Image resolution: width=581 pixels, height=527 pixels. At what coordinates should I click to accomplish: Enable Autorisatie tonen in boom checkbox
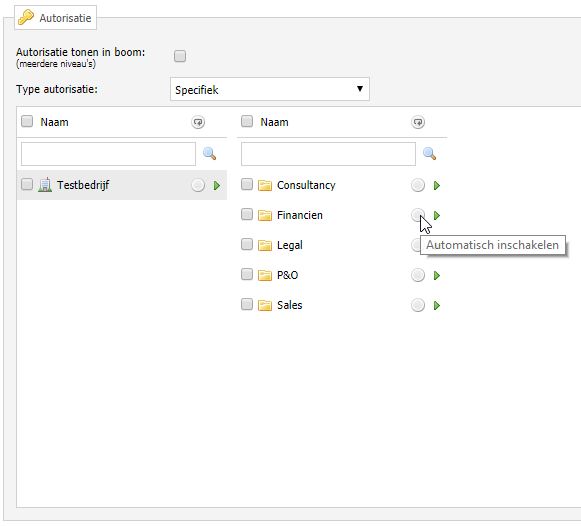click(180, 56)
